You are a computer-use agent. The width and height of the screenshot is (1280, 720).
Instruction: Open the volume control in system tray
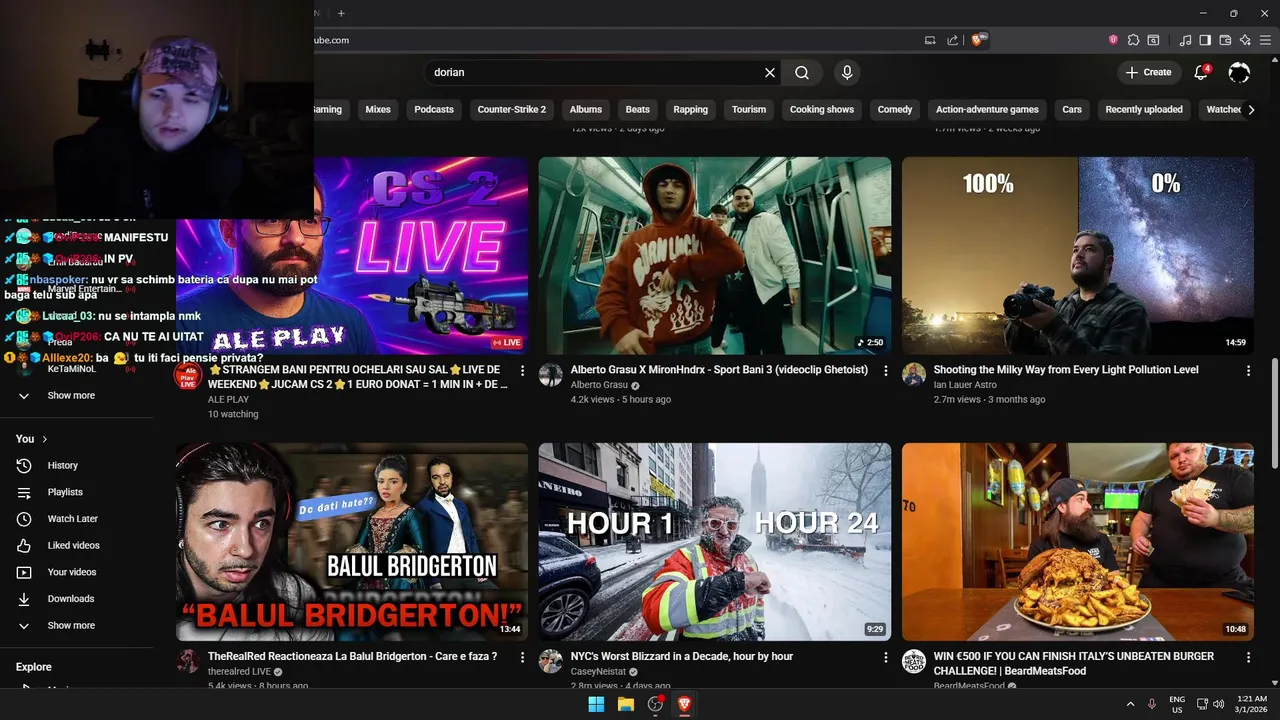point(1219,704)
